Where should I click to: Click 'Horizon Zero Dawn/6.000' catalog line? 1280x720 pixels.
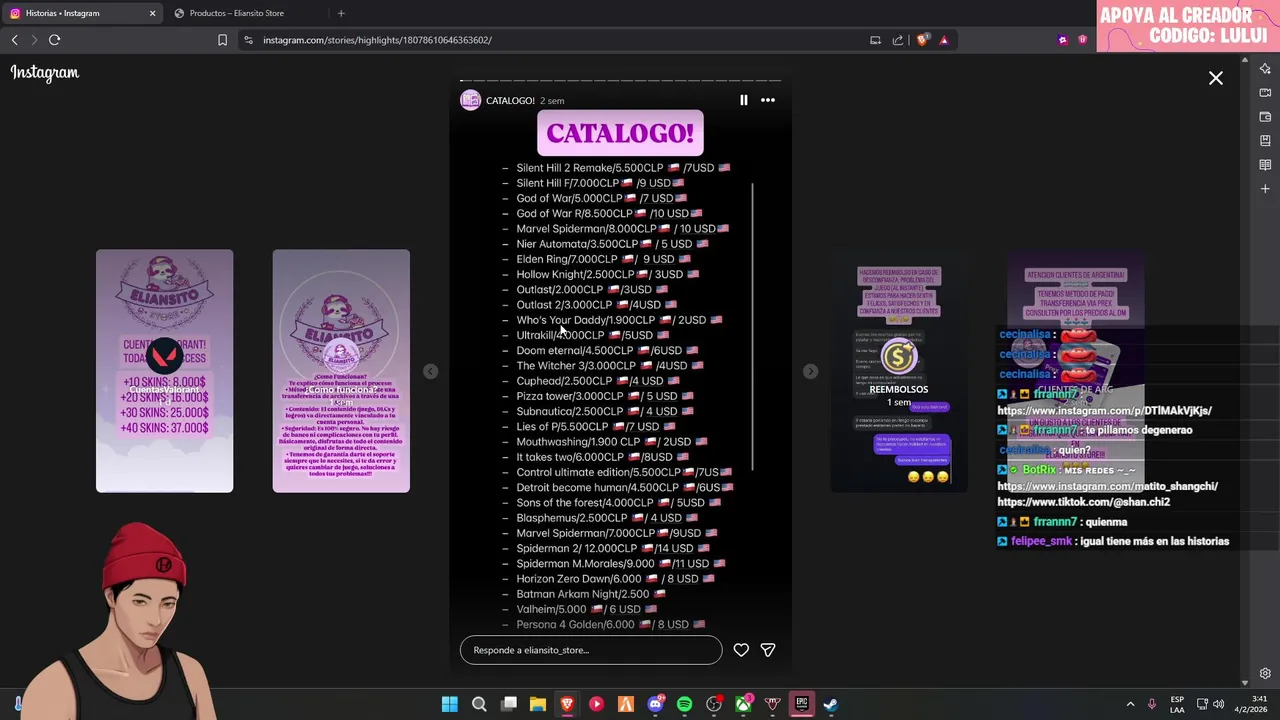[615, 579]
